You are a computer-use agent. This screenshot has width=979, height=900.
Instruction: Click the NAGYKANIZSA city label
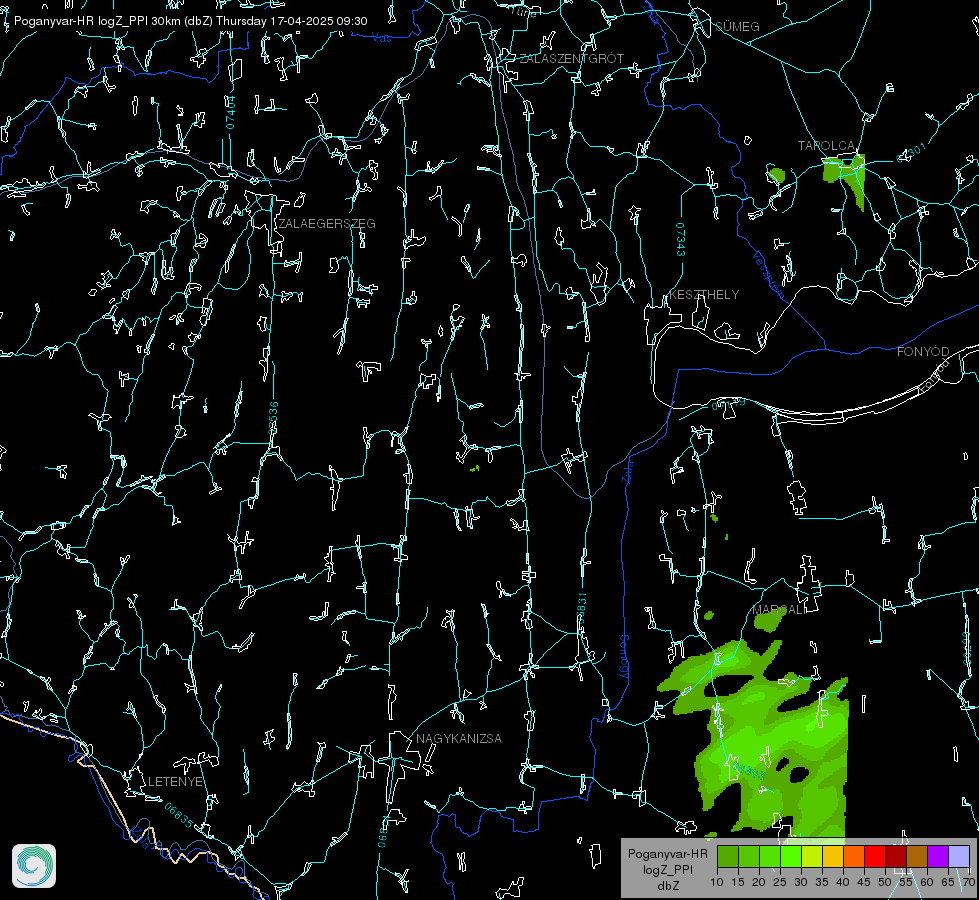tap(459, 738)
